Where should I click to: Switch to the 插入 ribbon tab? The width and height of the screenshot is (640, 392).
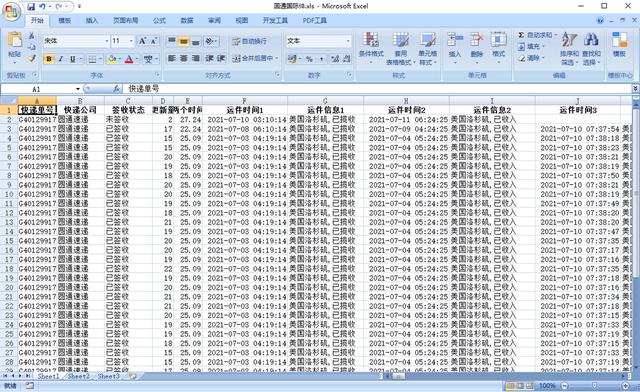point(92,20)
